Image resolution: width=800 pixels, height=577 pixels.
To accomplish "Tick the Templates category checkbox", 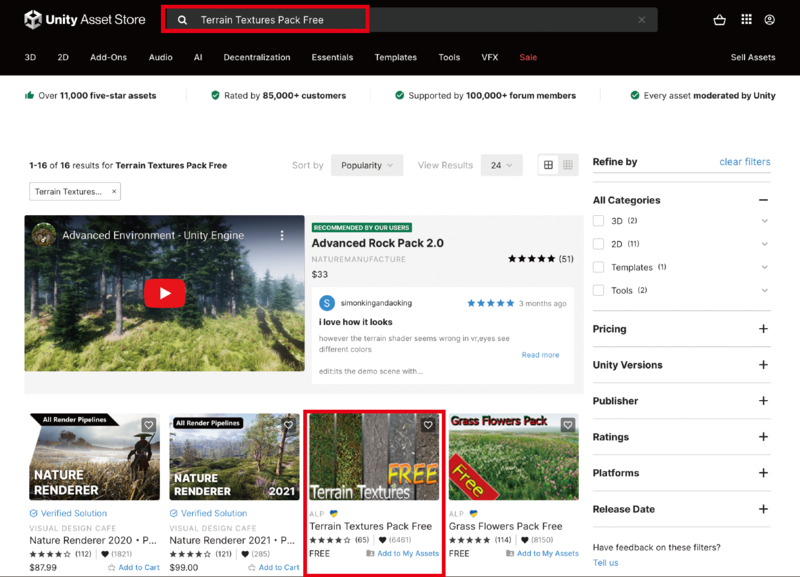I will (x=598, y=267).
